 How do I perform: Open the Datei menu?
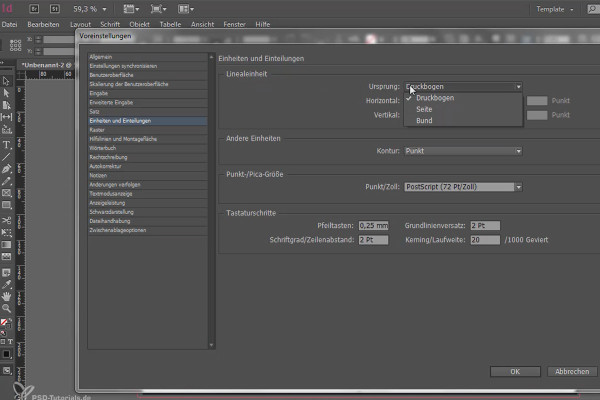10,24
